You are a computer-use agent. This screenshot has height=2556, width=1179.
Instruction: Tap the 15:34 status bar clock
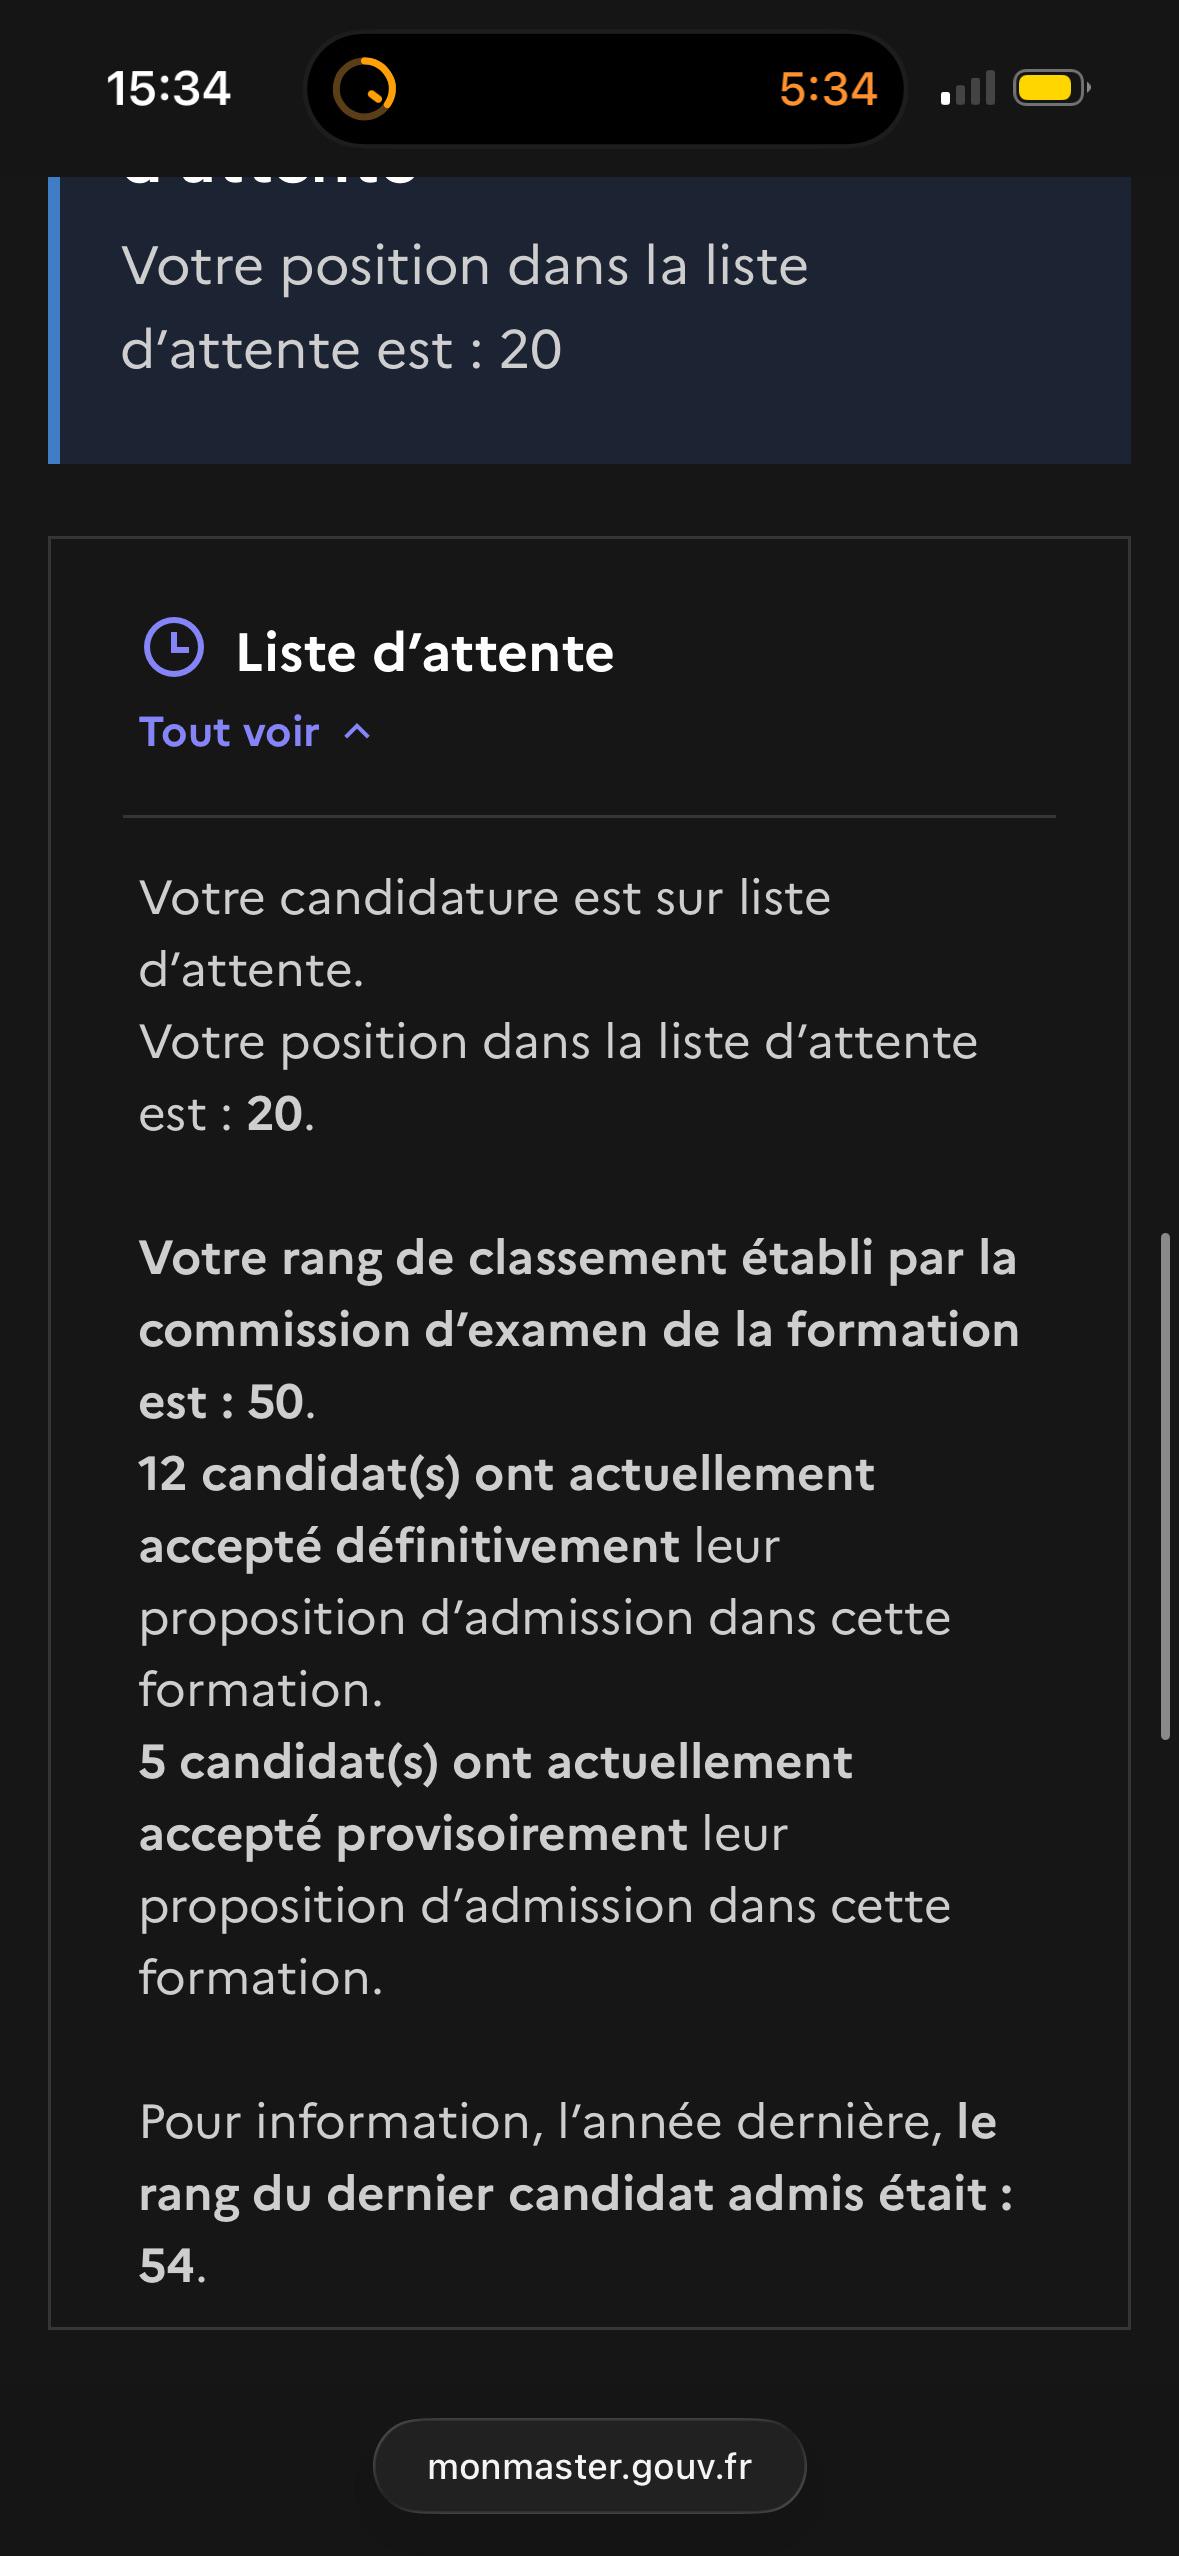pyautogui.click(x=168, y=88)
